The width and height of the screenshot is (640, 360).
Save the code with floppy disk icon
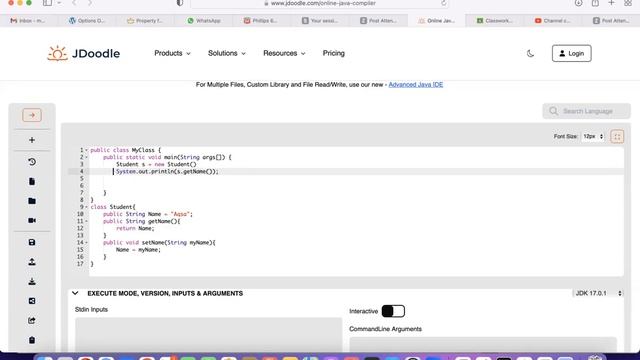[x=32, y=242]
